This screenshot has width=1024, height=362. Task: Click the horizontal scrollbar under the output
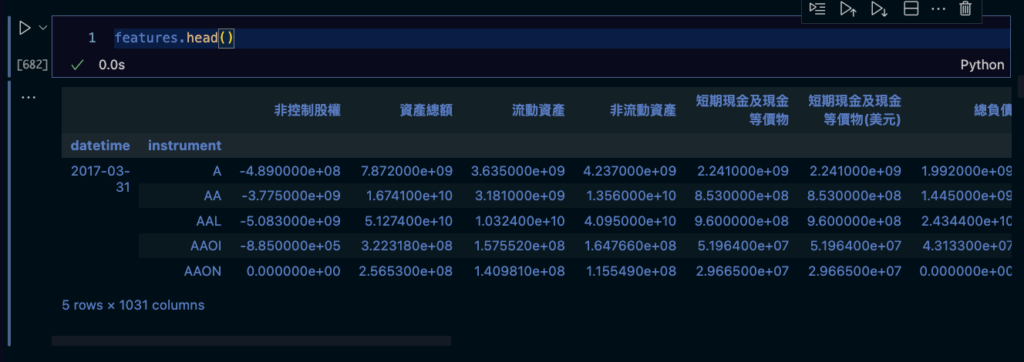[251, 340]
